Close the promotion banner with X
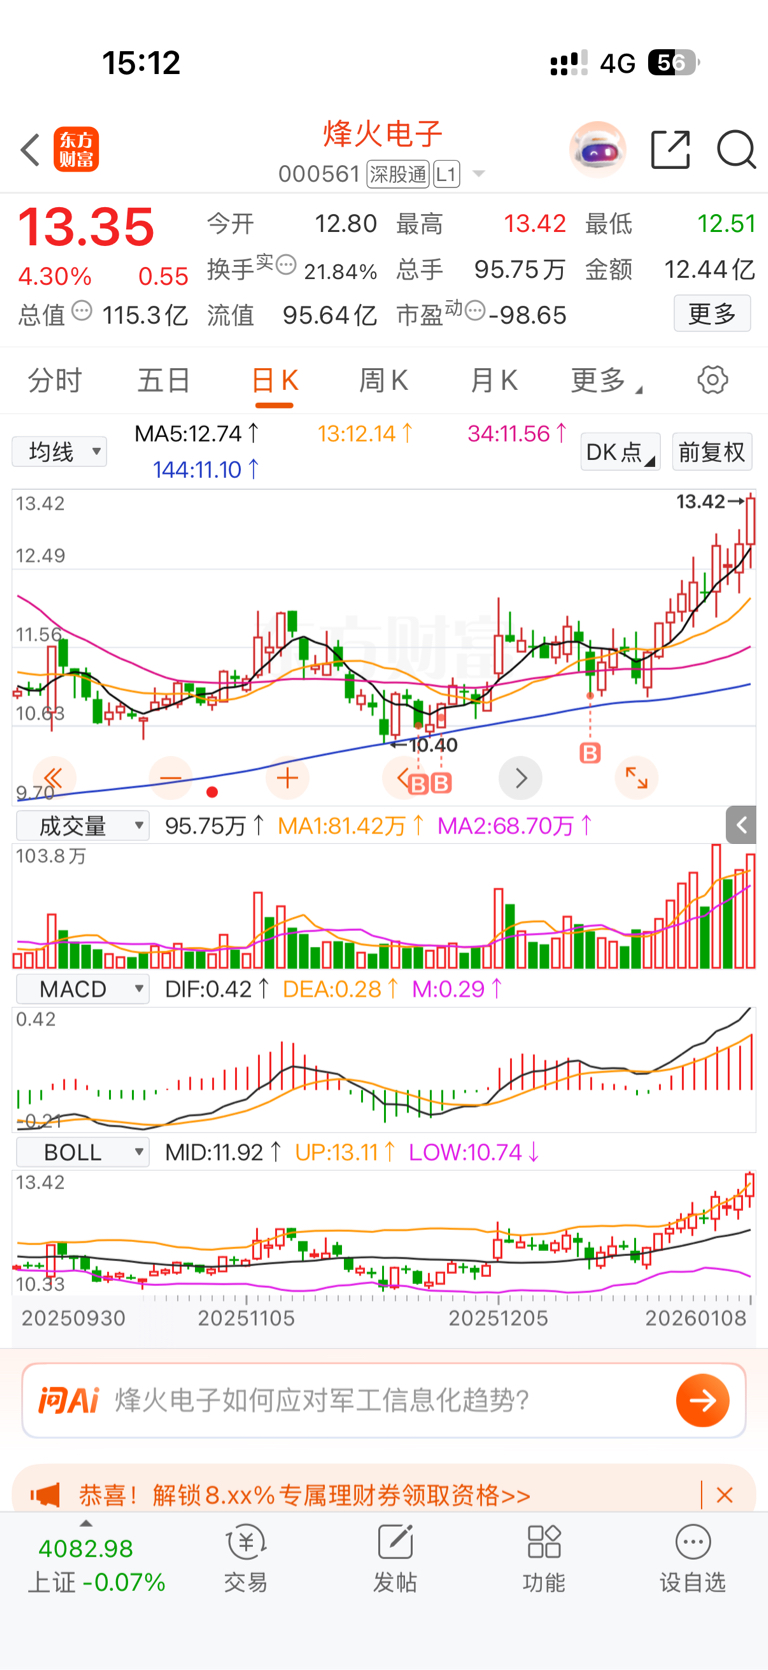768x1670 pixels. [725, 1495]
